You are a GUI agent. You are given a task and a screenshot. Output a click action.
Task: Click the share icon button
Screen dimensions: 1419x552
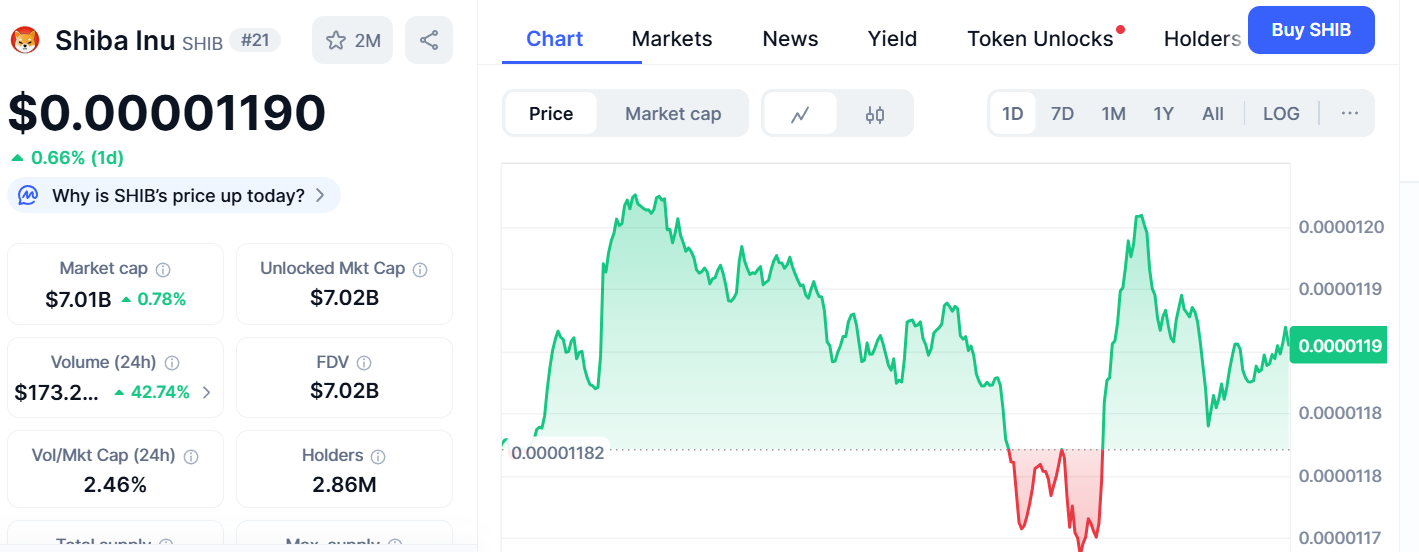pyautogui.click(x=429, y=40)
